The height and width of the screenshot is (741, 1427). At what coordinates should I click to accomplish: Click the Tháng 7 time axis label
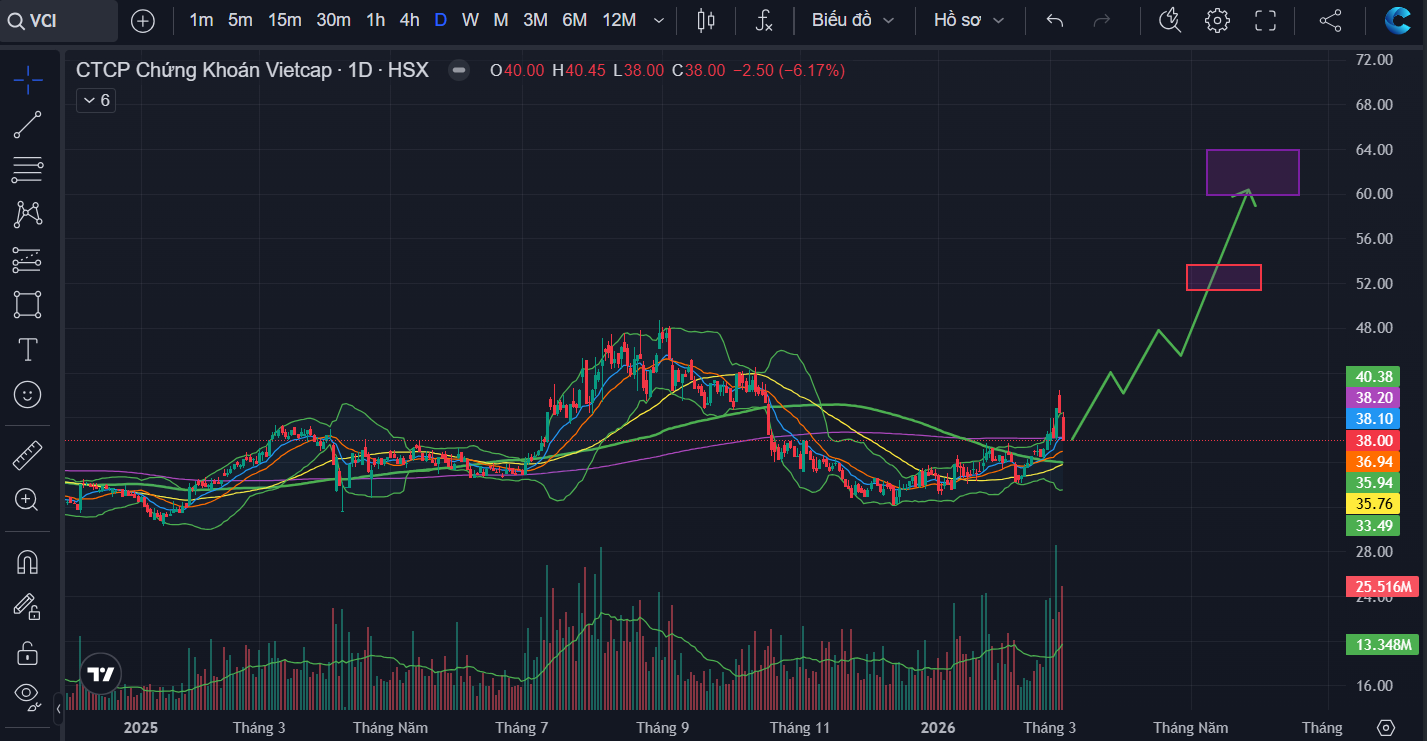click(x=522, y=728)
